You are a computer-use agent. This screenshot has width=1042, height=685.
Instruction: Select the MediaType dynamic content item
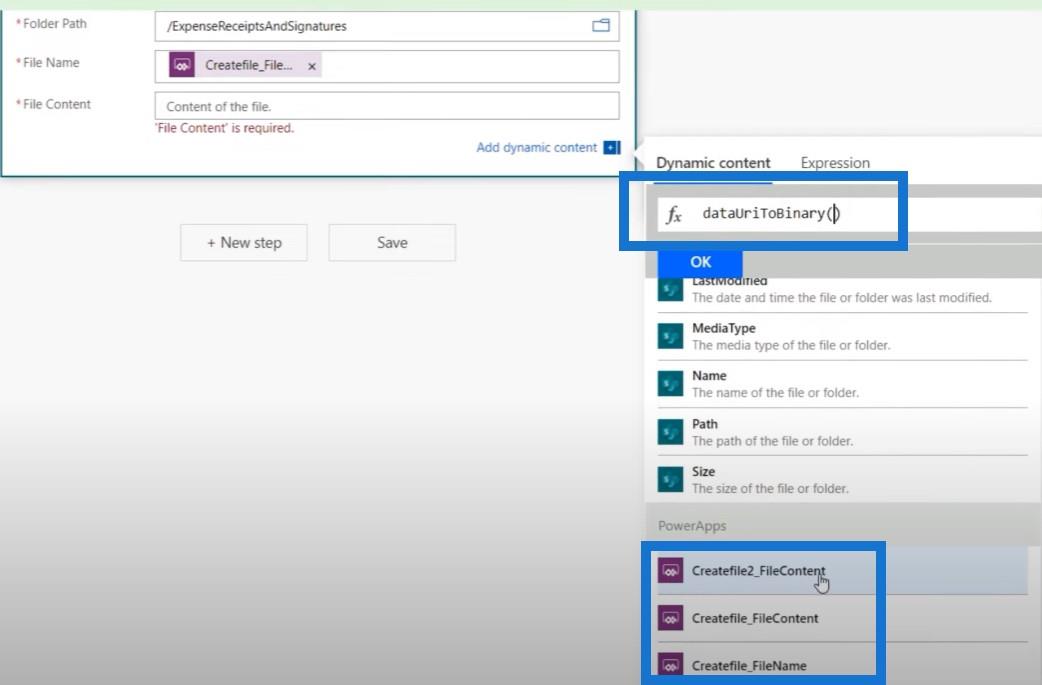click(842, 336)
